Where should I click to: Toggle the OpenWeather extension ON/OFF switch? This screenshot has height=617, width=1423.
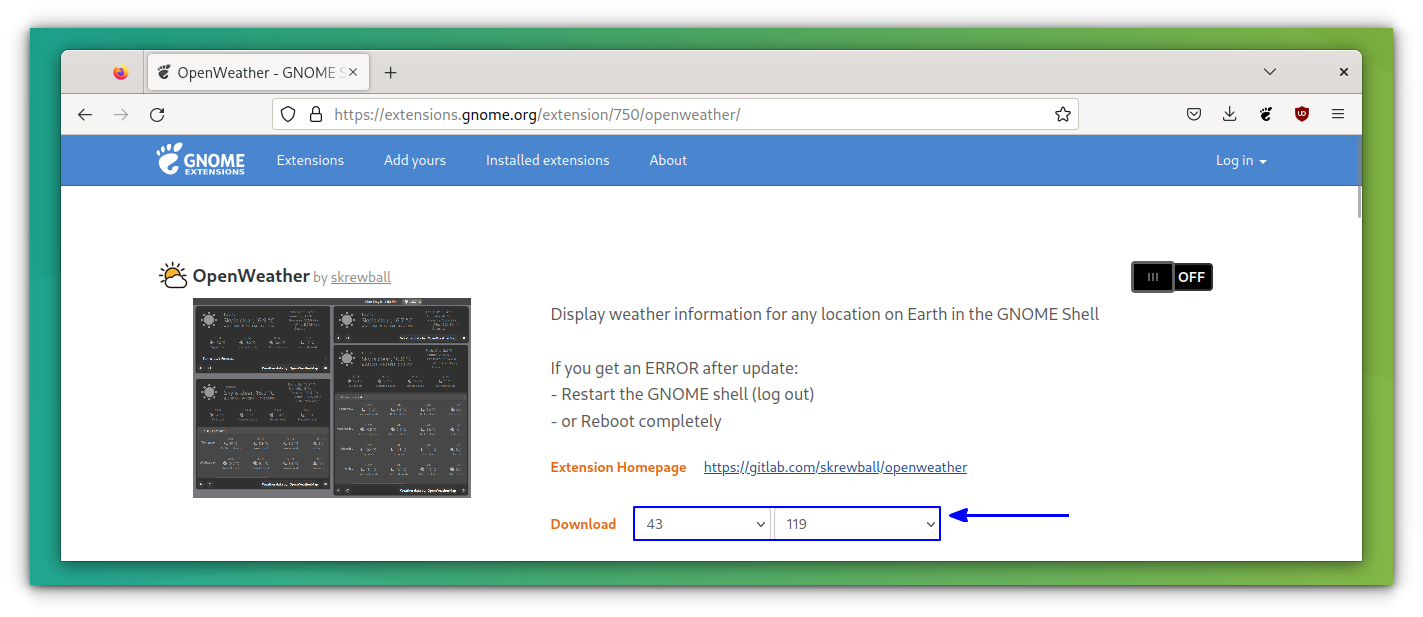[1172, 277]
